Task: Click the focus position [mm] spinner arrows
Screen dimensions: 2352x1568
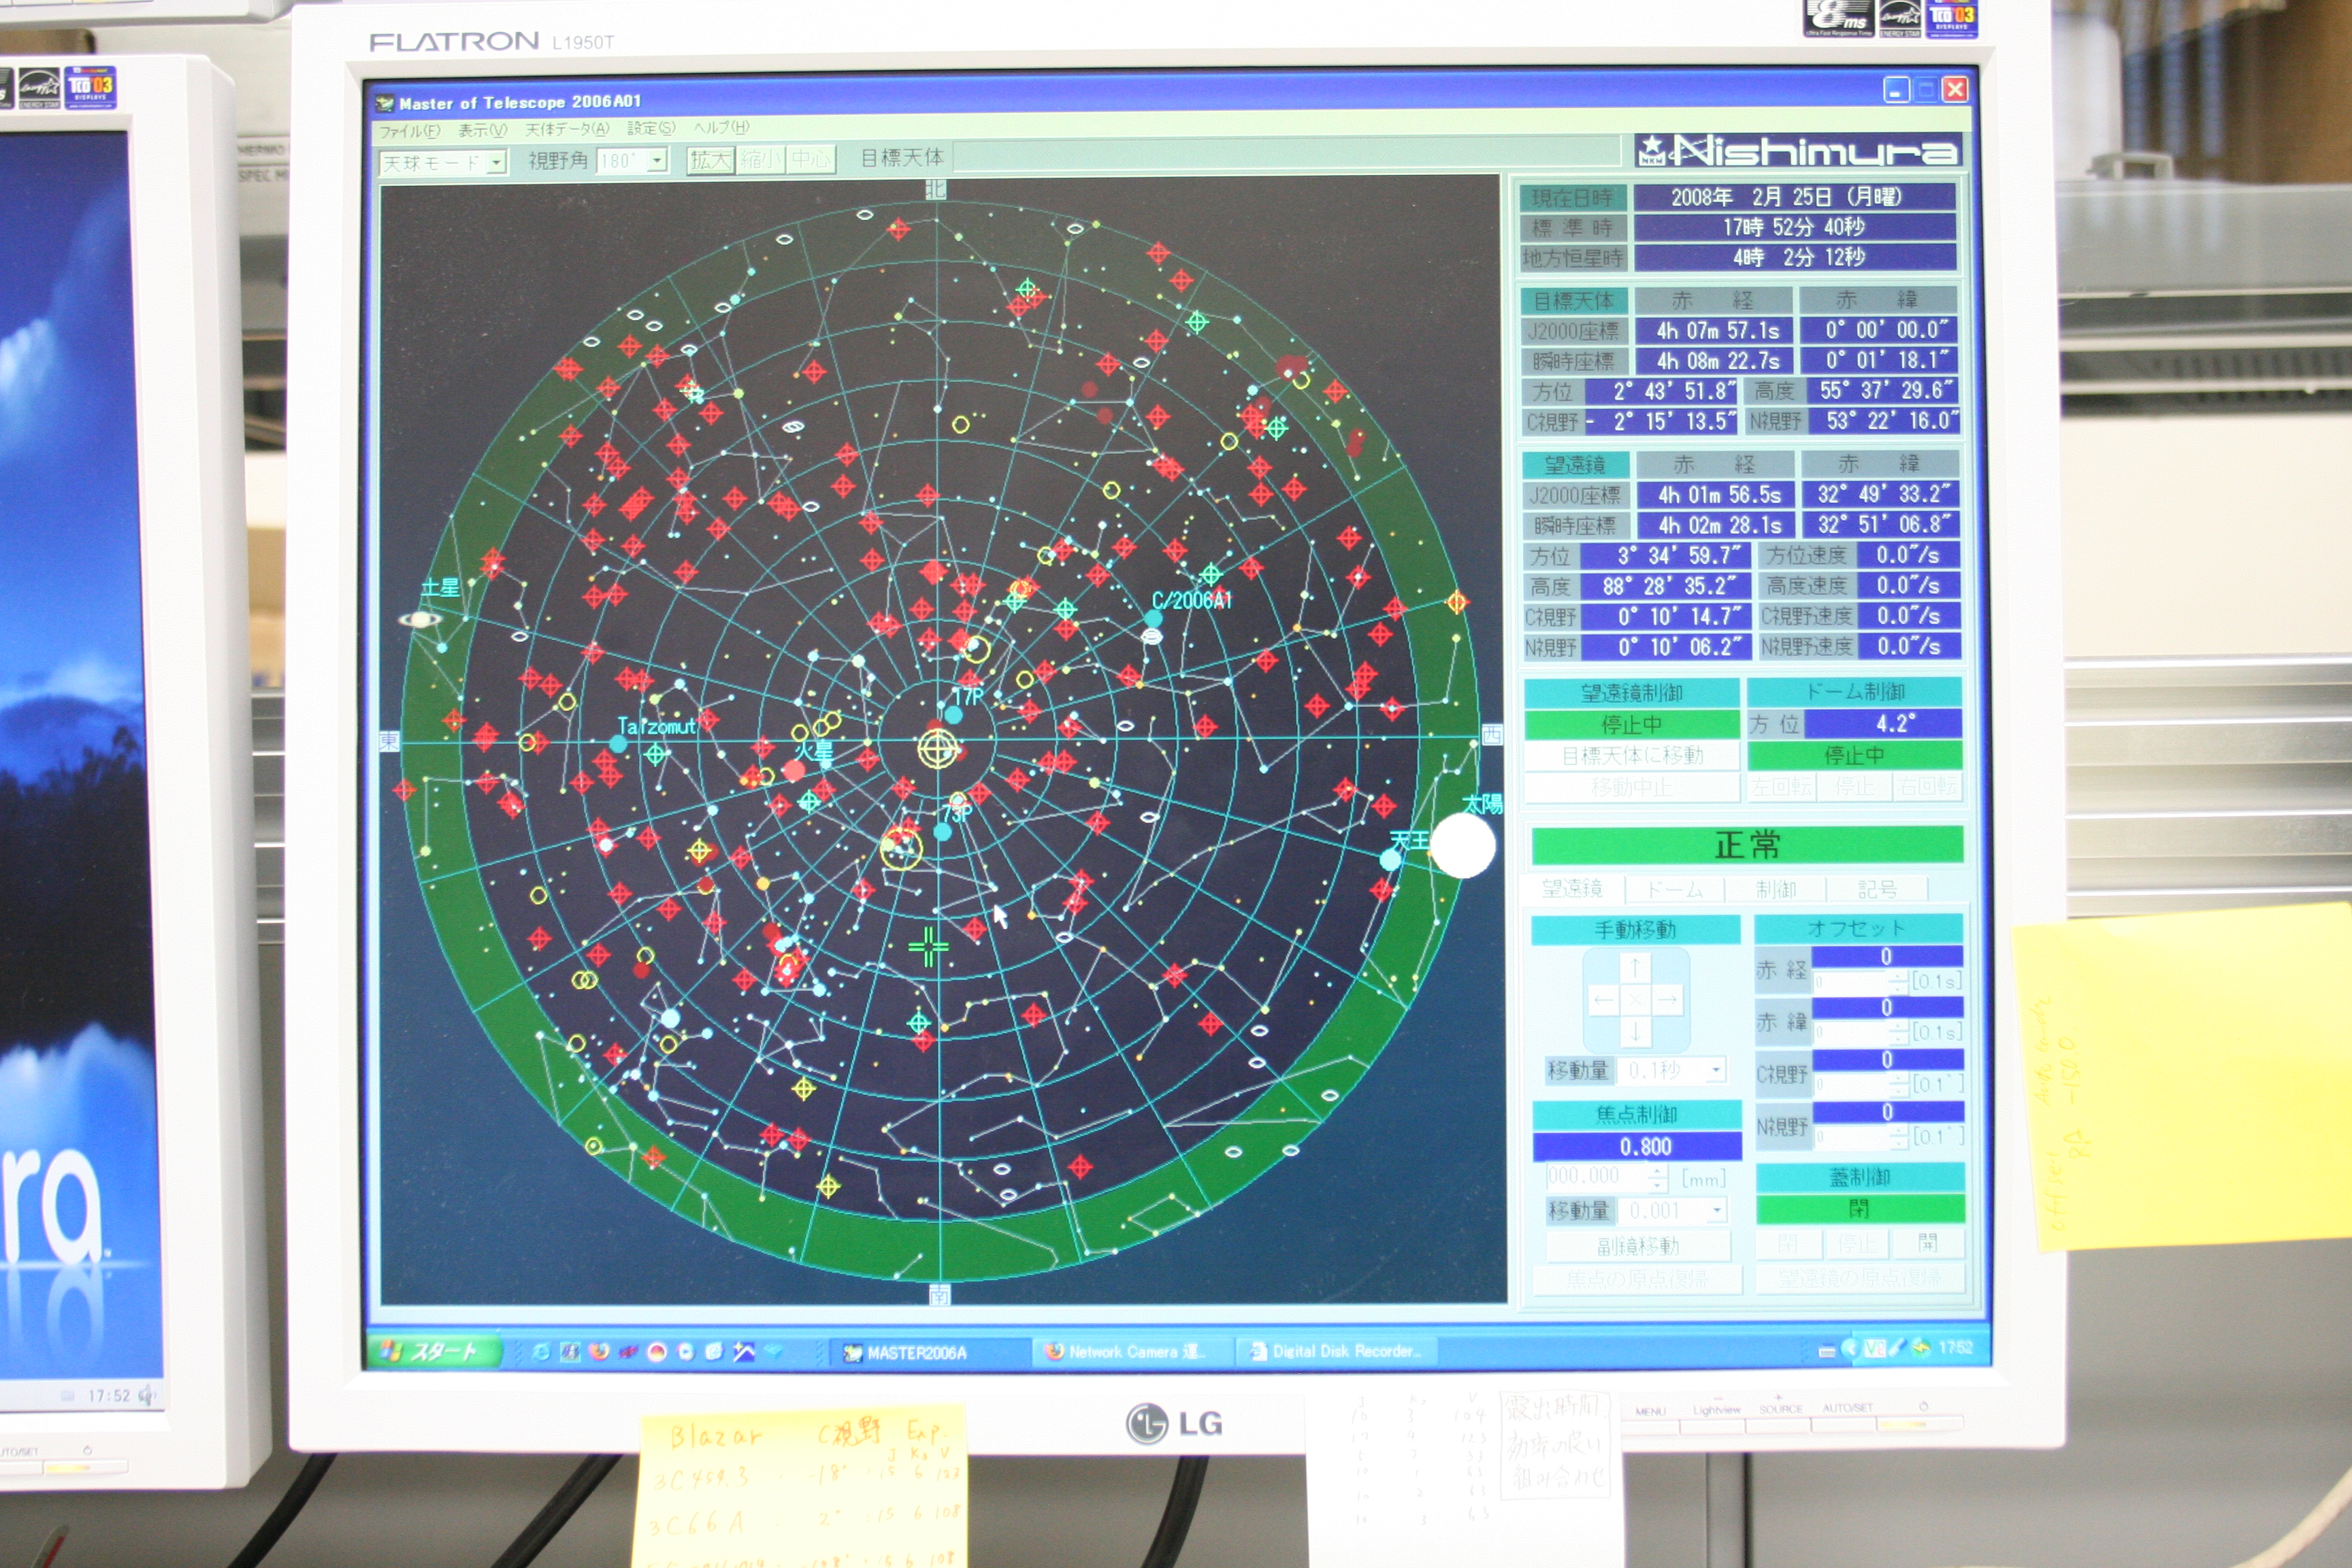Action: (1657, 1178)
